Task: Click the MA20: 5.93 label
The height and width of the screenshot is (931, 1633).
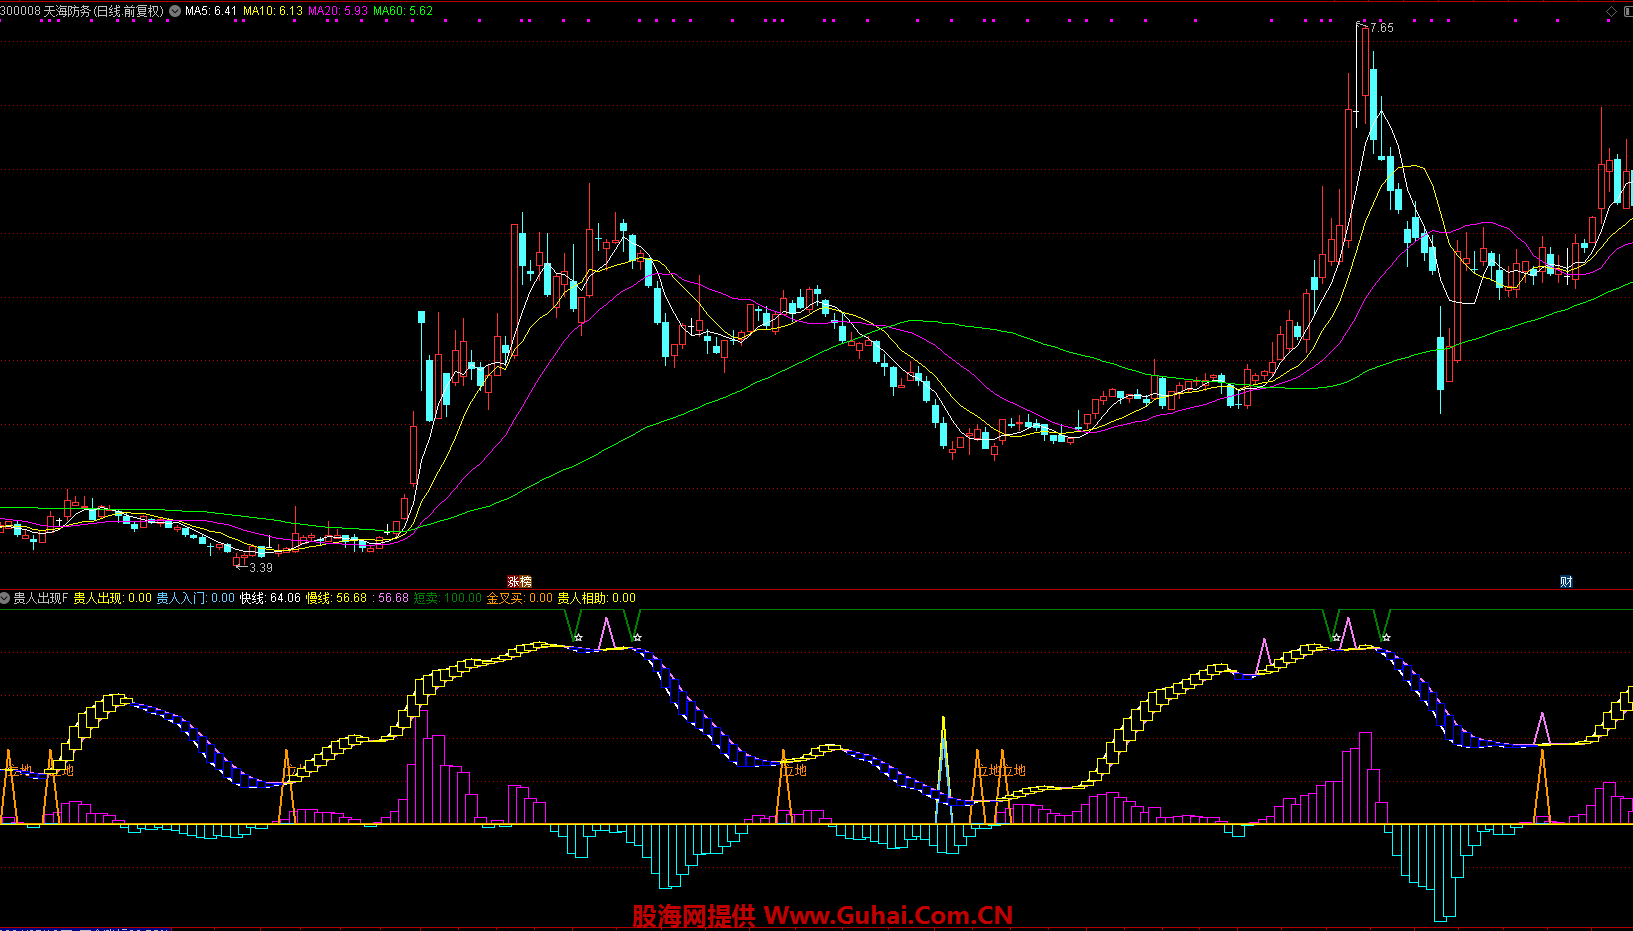Action: coord(338,11)
